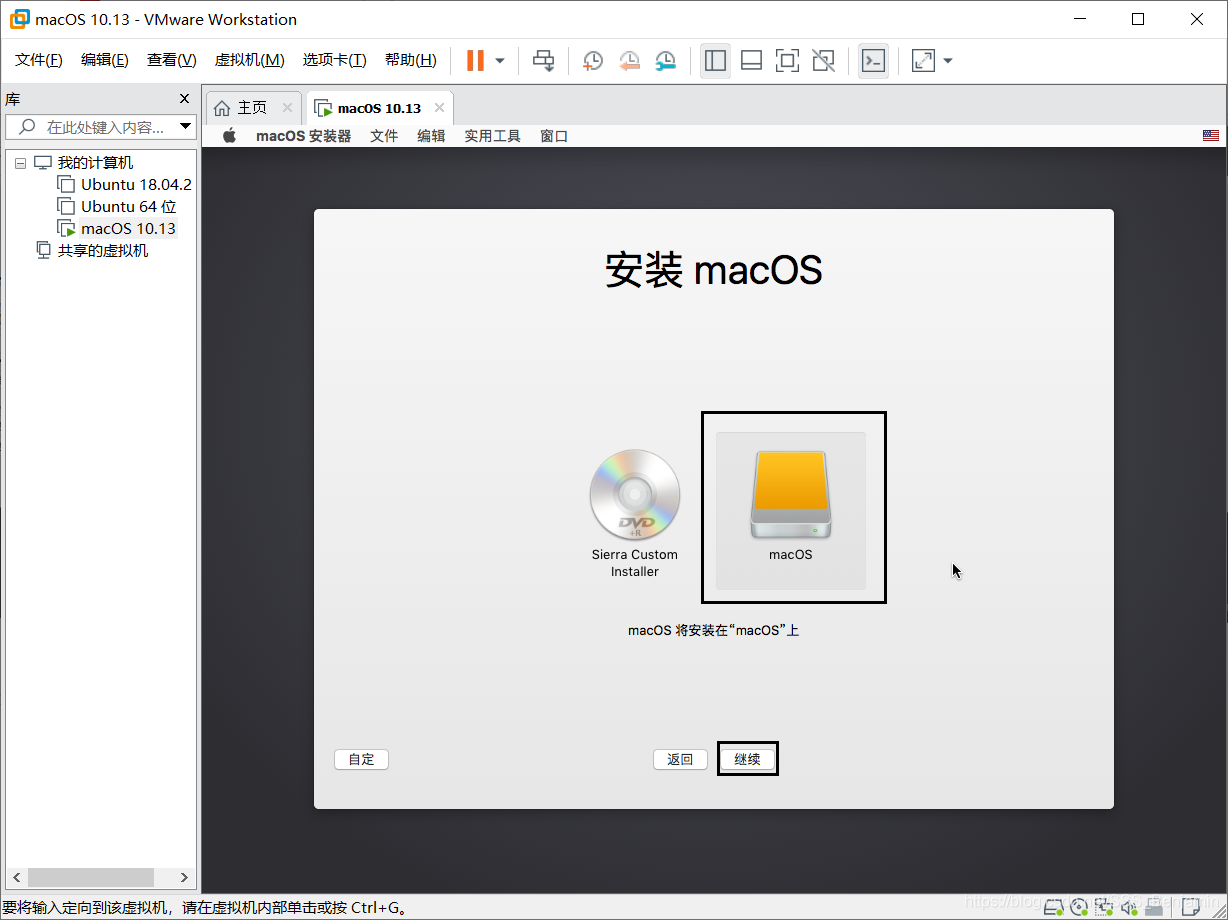Click the US flag input source icon
Viewport: 1228px width, 920px height.
pos(1211,136)
